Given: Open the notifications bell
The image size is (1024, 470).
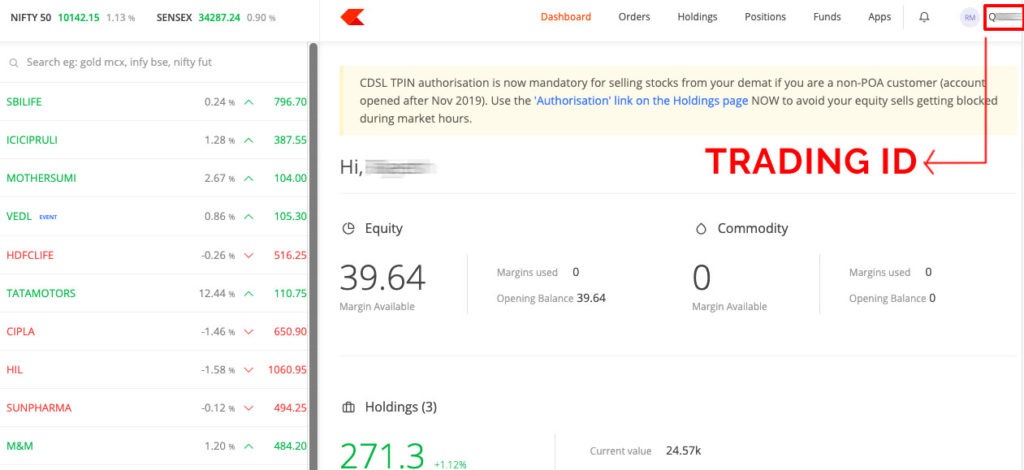Looking at the screenshot, I should coord(924,18).
